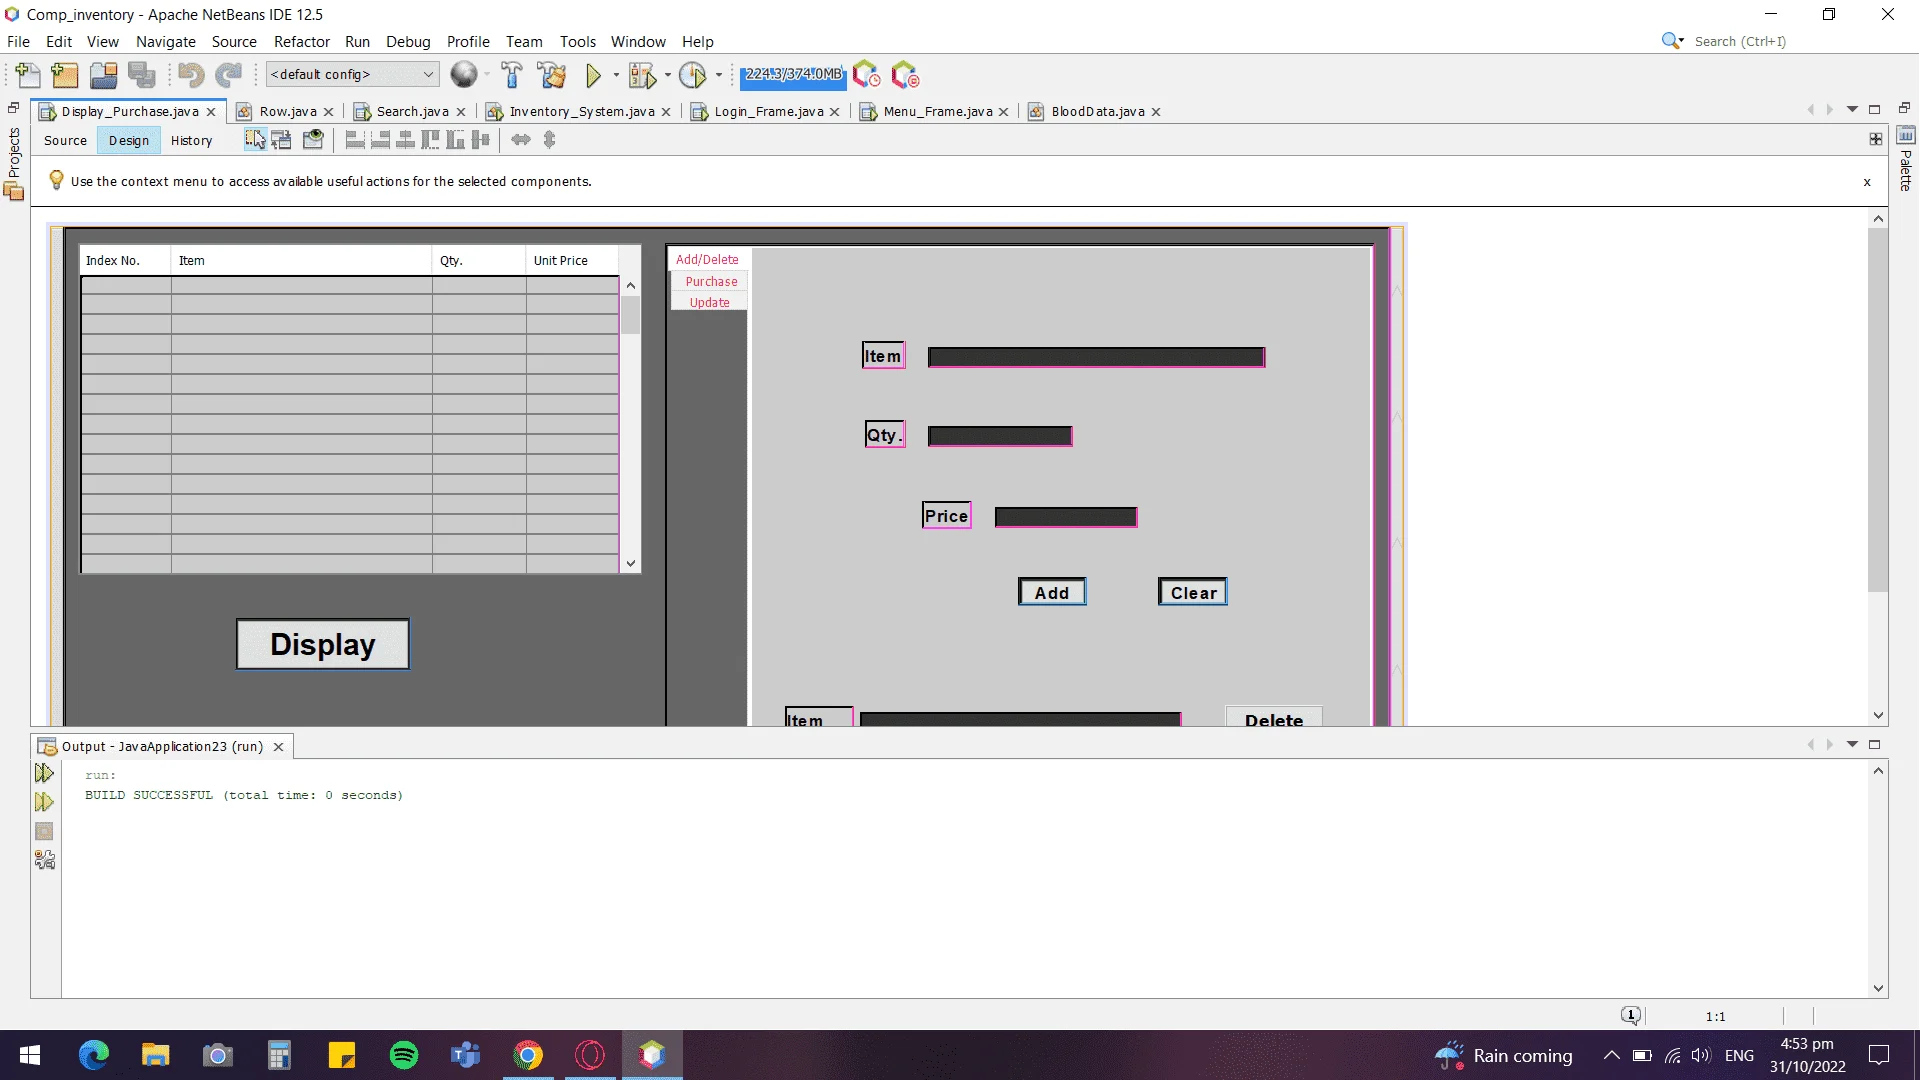Profile the project from toolbar
Image resolution: width=1920 pixels, height=1080 pixels.
[x=692, y=75]
